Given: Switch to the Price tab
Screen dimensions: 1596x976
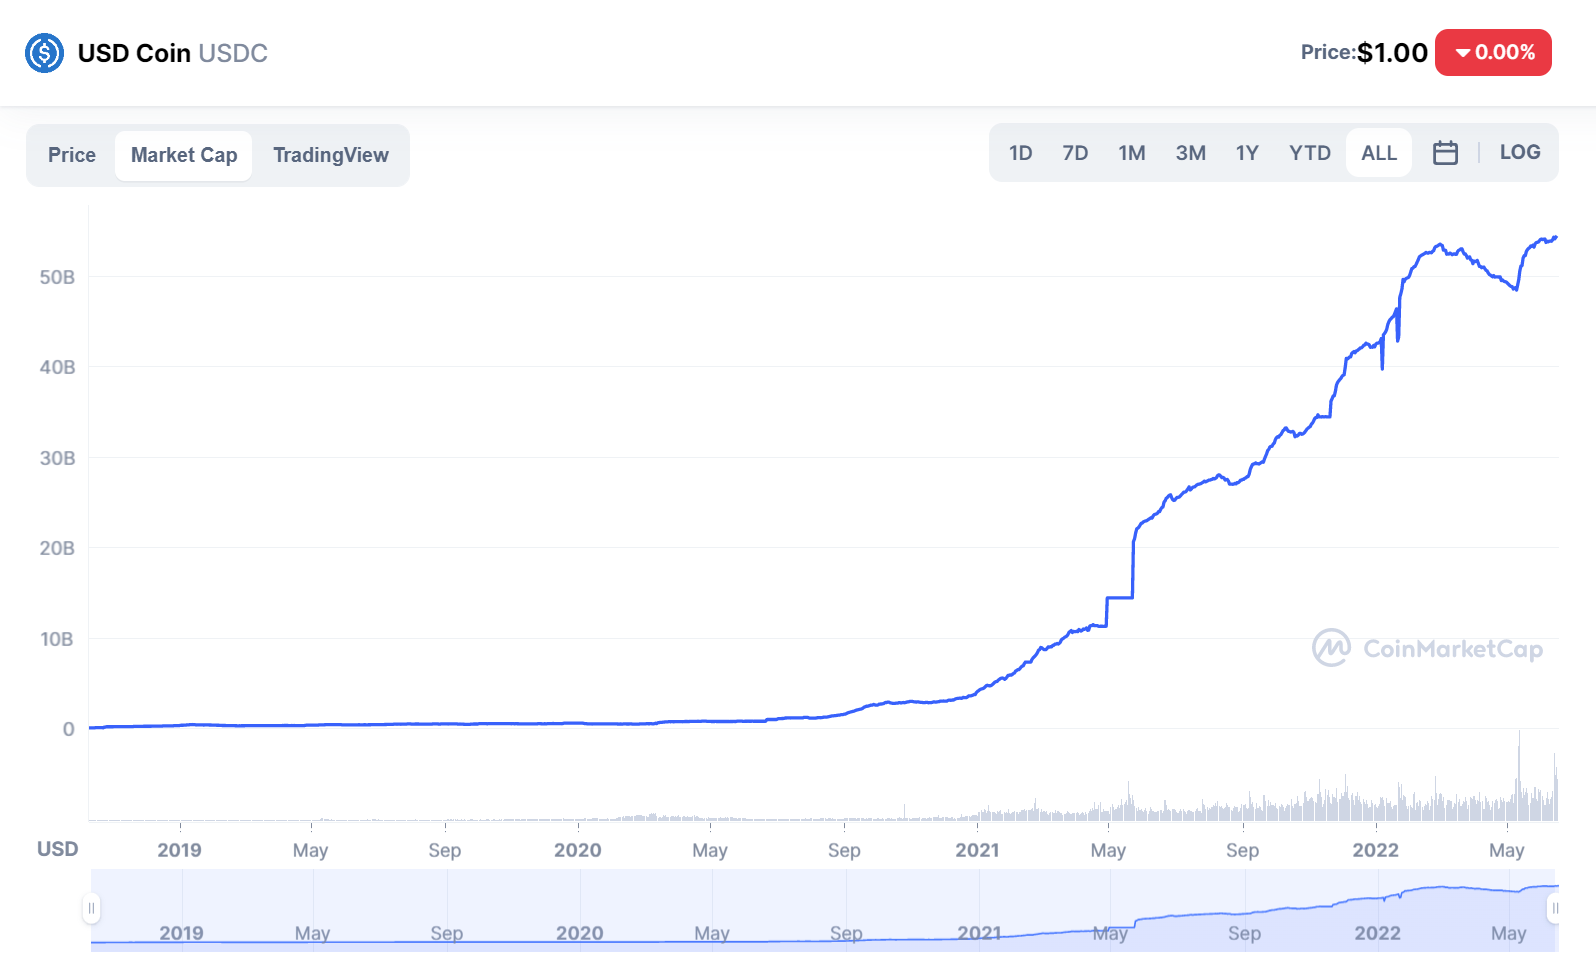Looking at the screenshot, I should coord(72,155).
